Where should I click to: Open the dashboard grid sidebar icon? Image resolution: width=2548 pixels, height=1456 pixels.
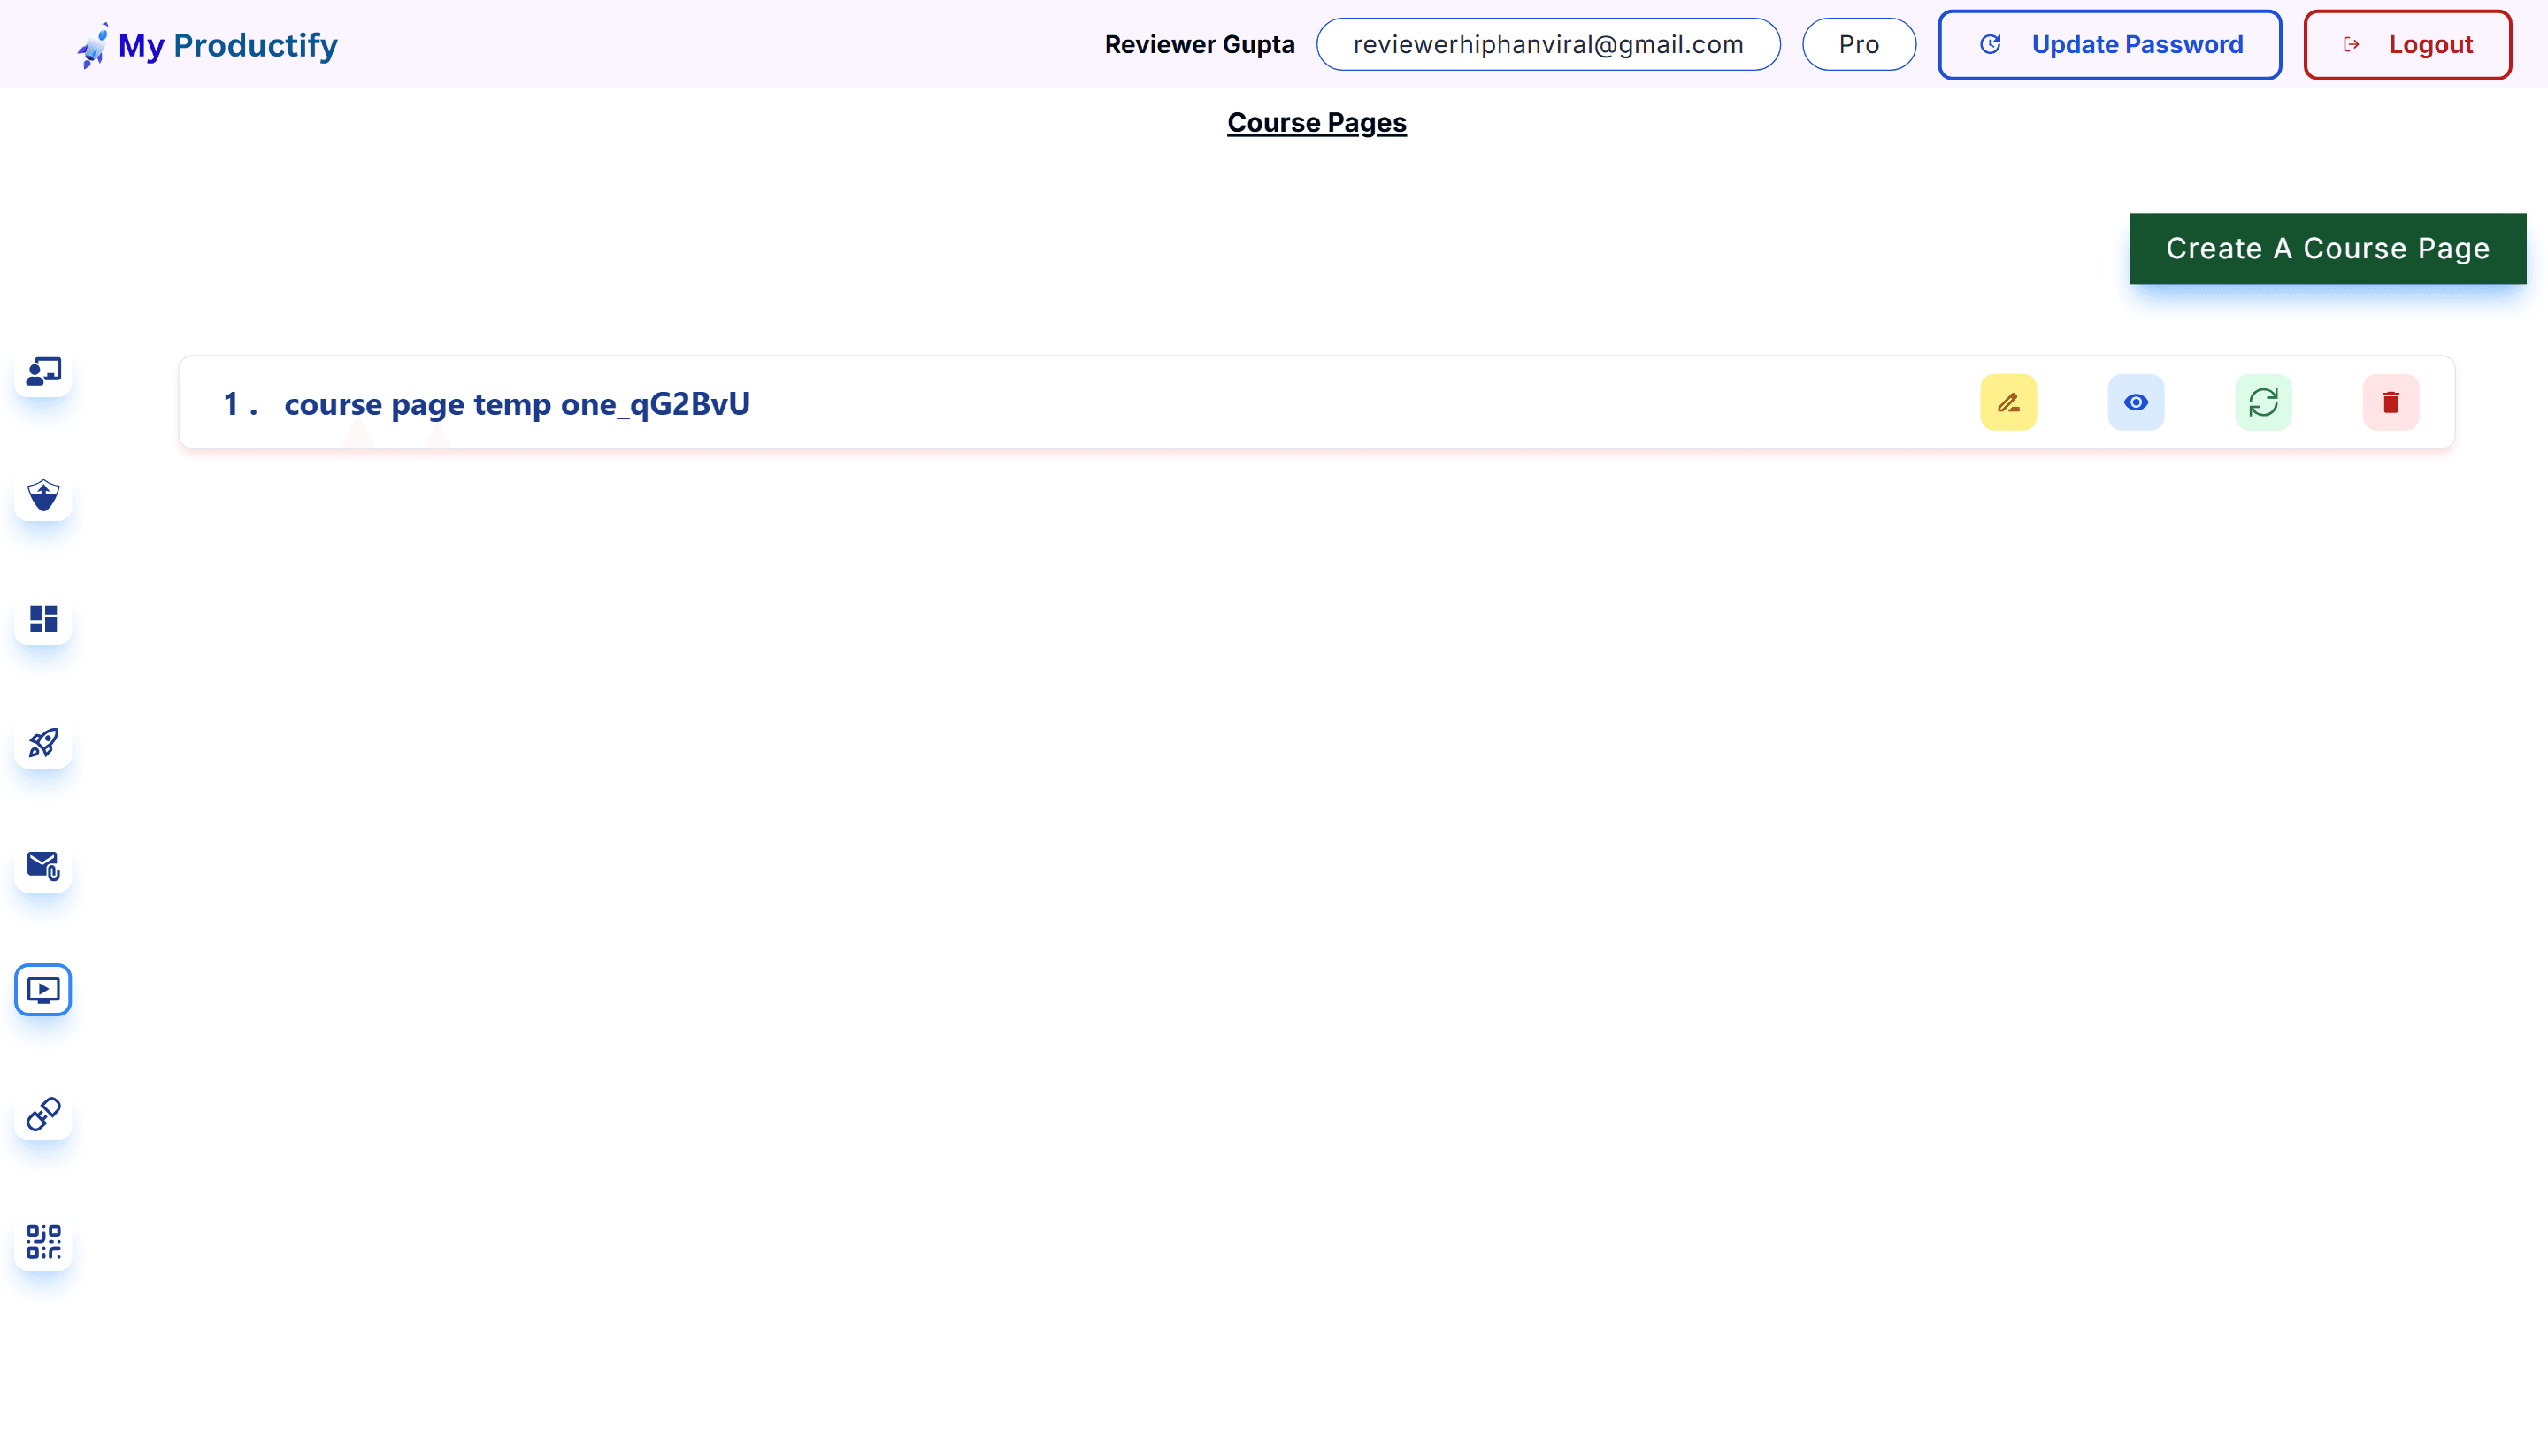[x=43, y=619]
